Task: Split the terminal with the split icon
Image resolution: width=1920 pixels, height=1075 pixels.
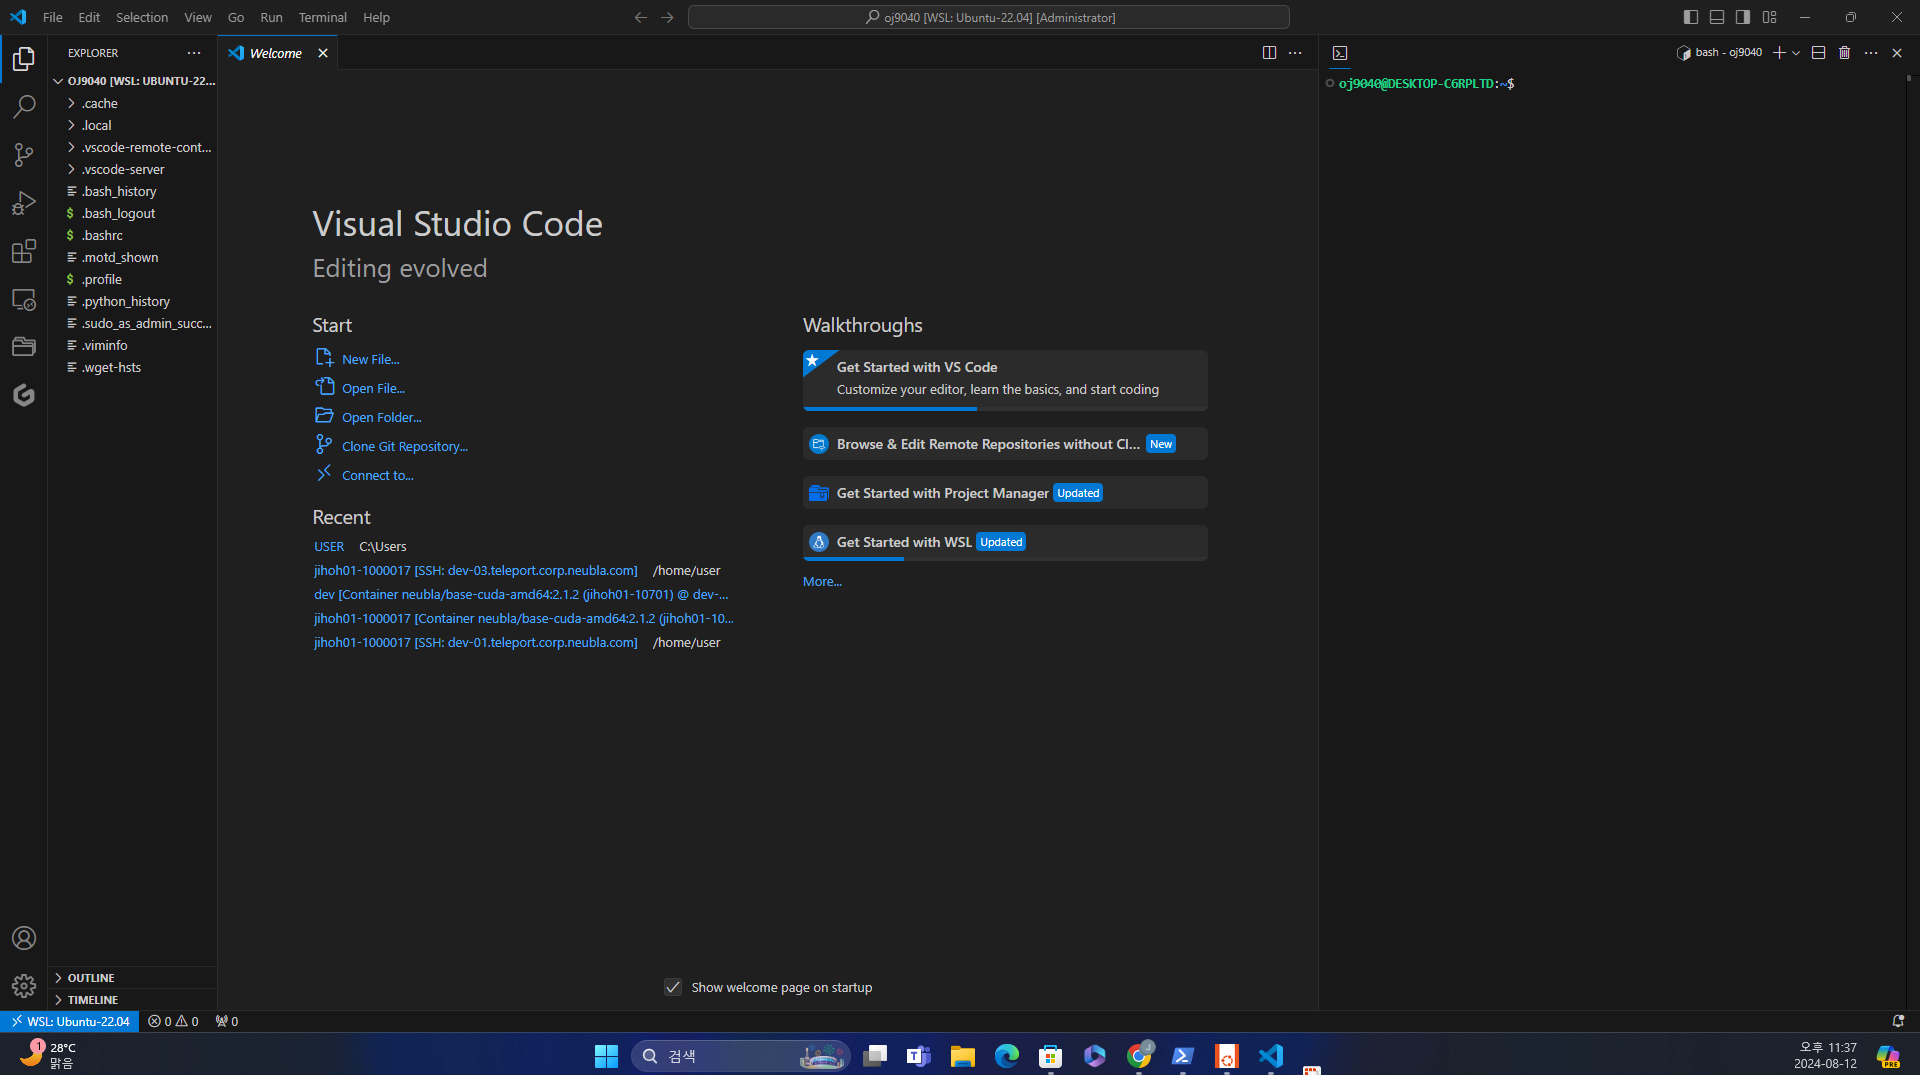Action: coord(1819,53)
